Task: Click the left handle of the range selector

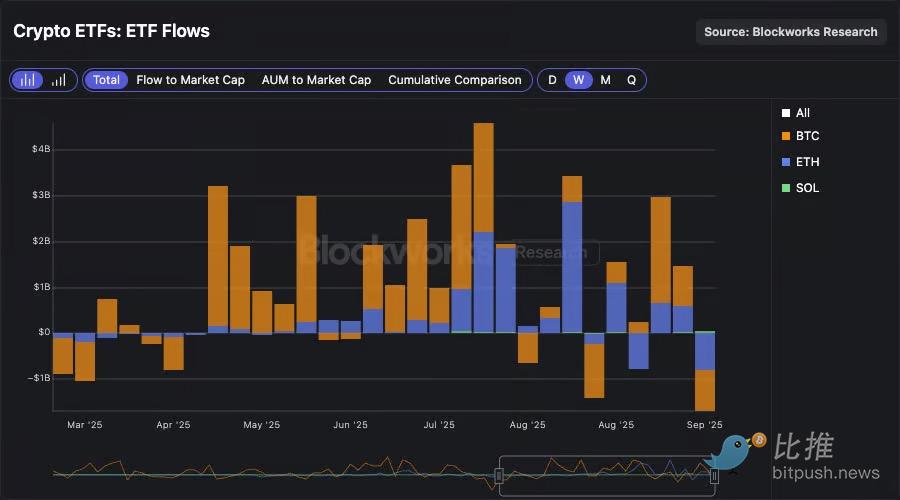Action: coord(499,476)
